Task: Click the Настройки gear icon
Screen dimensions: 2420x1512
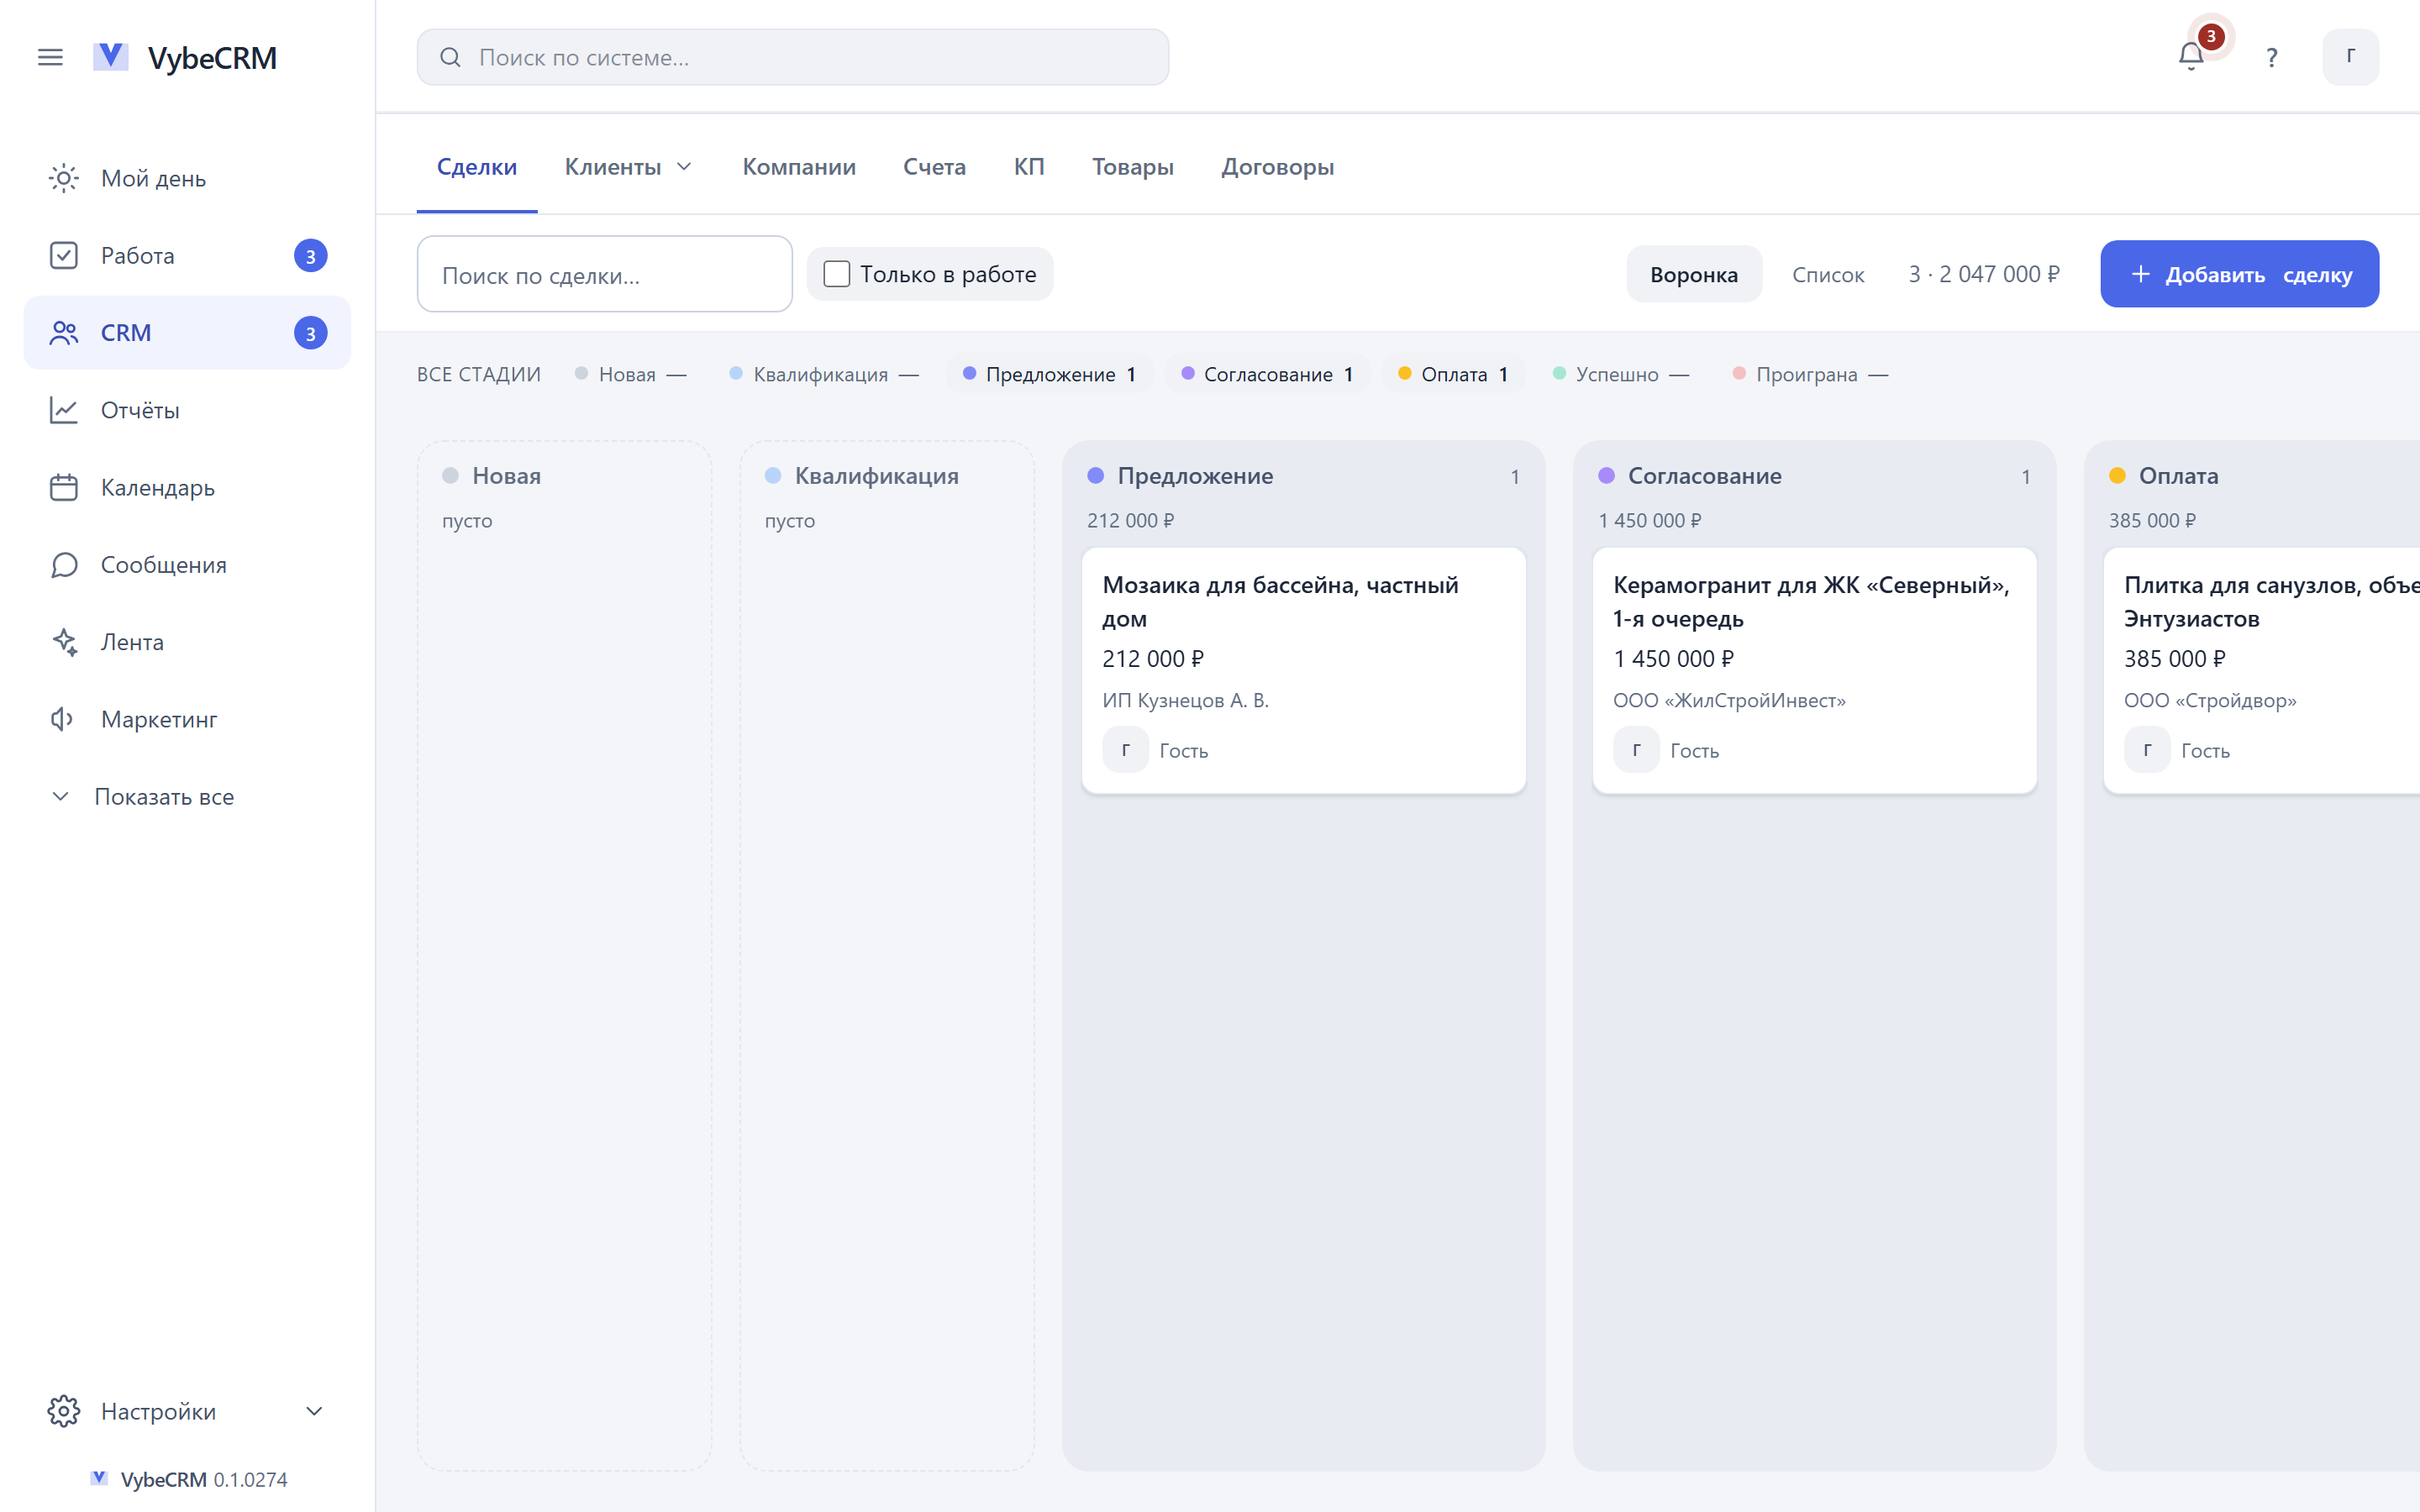Action: pos(64,1411)
